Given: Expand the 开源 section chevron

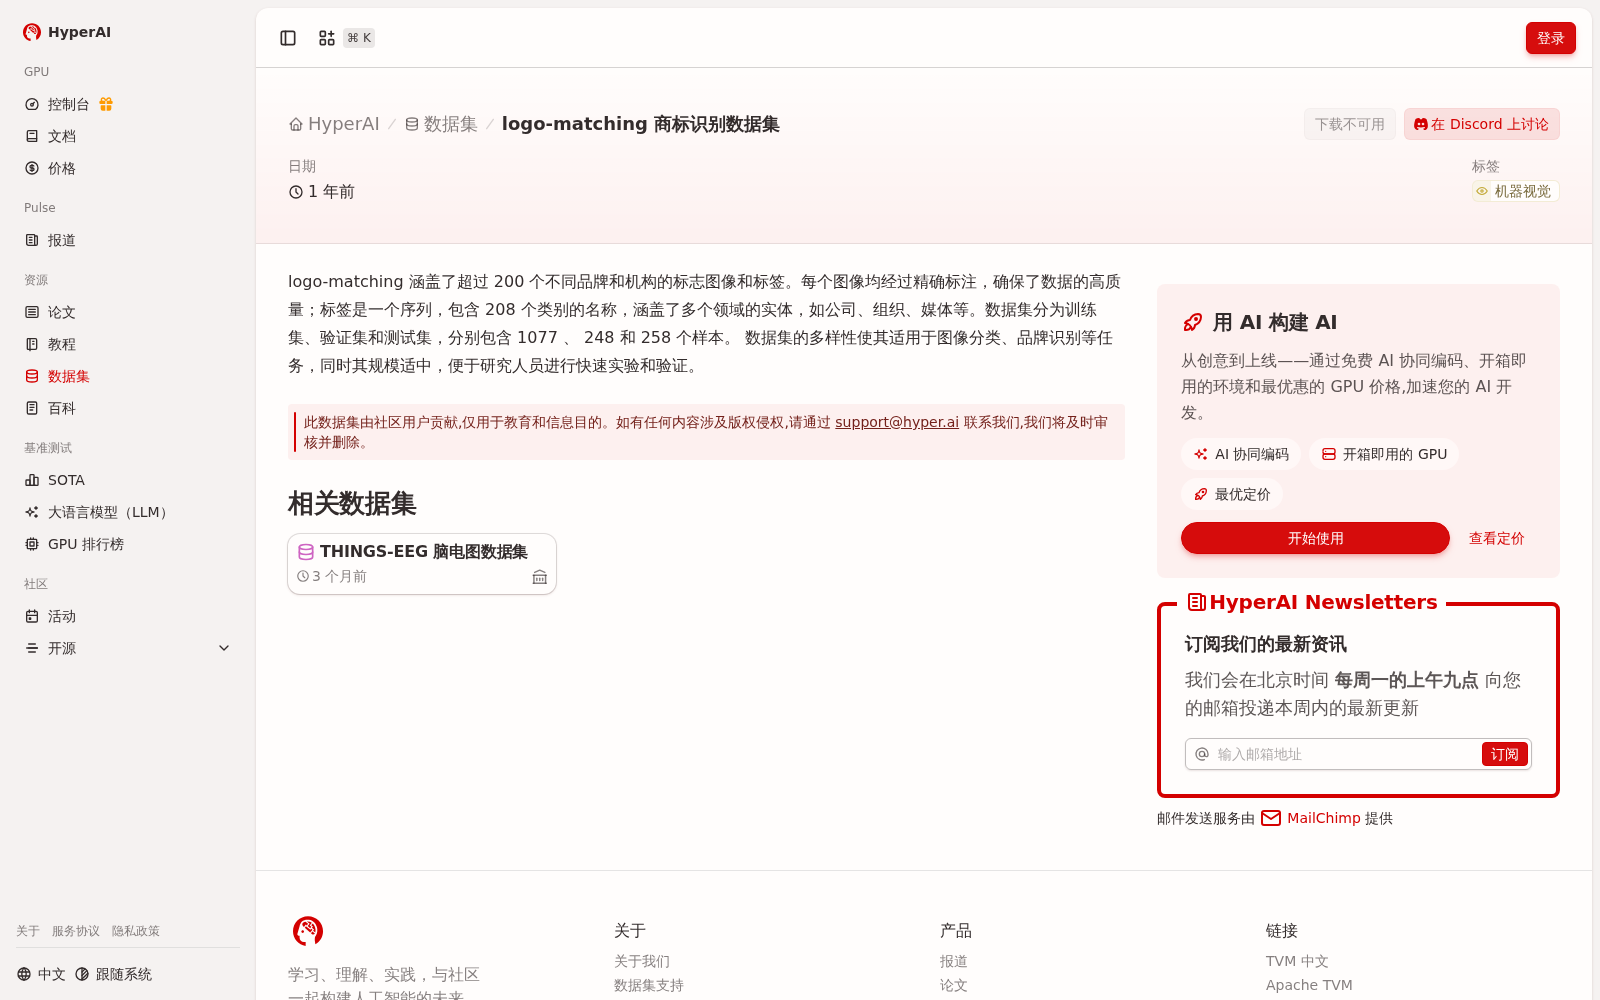Looking at the screenshot, I should (x=224, y=648).
